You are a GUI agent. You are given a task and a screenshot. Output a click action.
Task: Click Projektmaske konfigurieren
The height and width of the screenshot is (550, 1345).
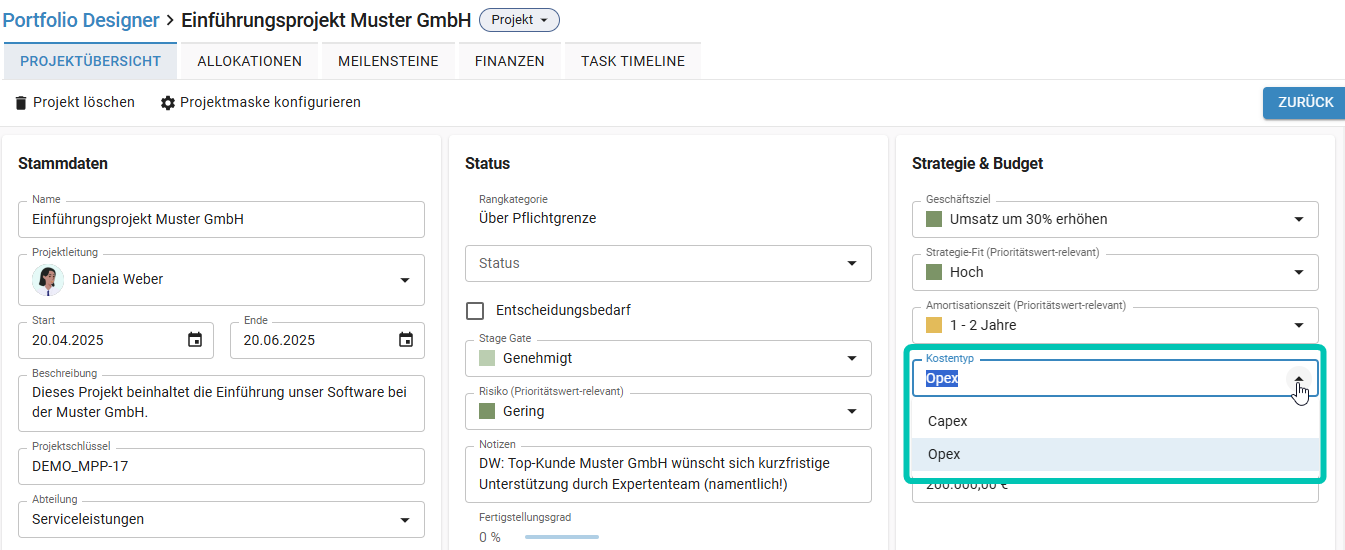pos(261,102)
